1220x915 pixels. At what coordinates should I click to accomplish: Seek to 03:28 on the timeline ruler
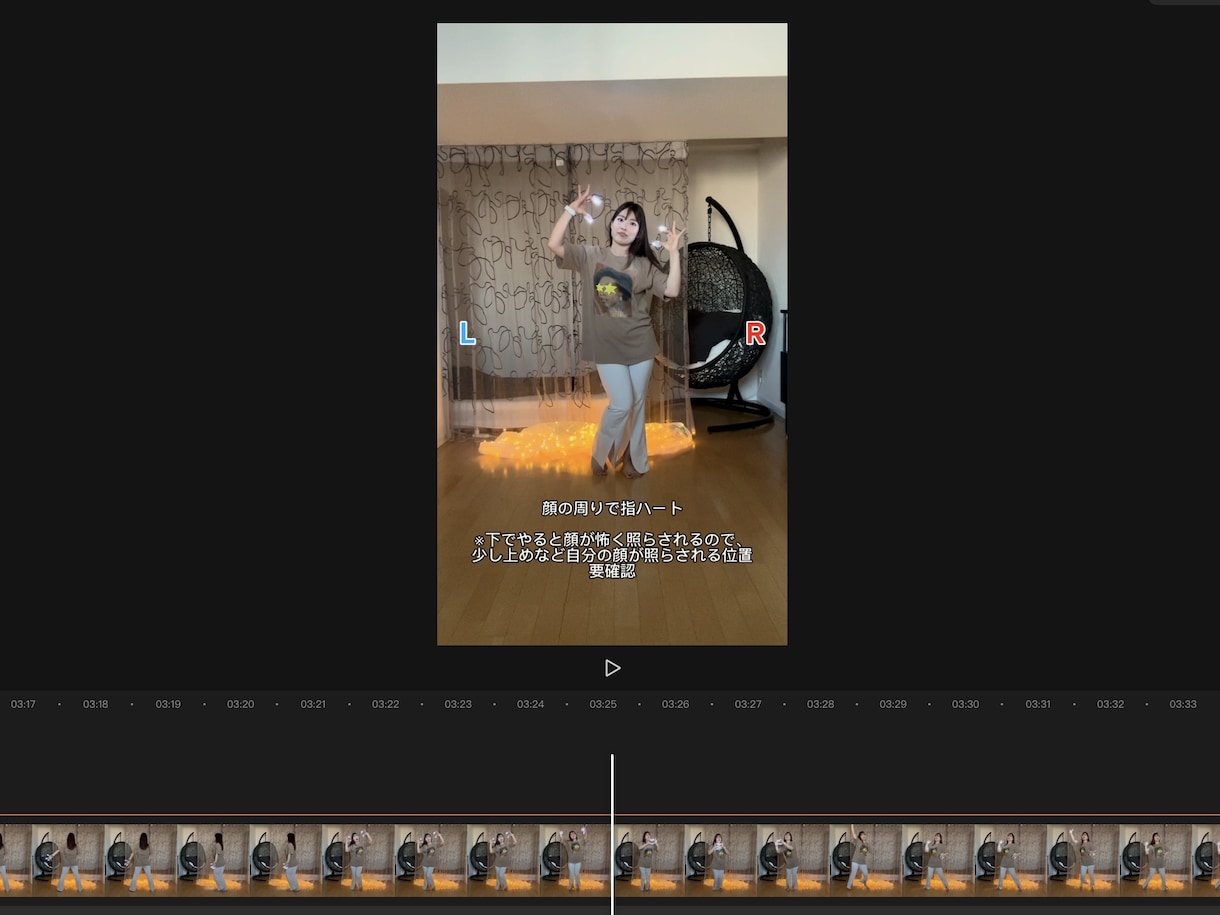821,704
